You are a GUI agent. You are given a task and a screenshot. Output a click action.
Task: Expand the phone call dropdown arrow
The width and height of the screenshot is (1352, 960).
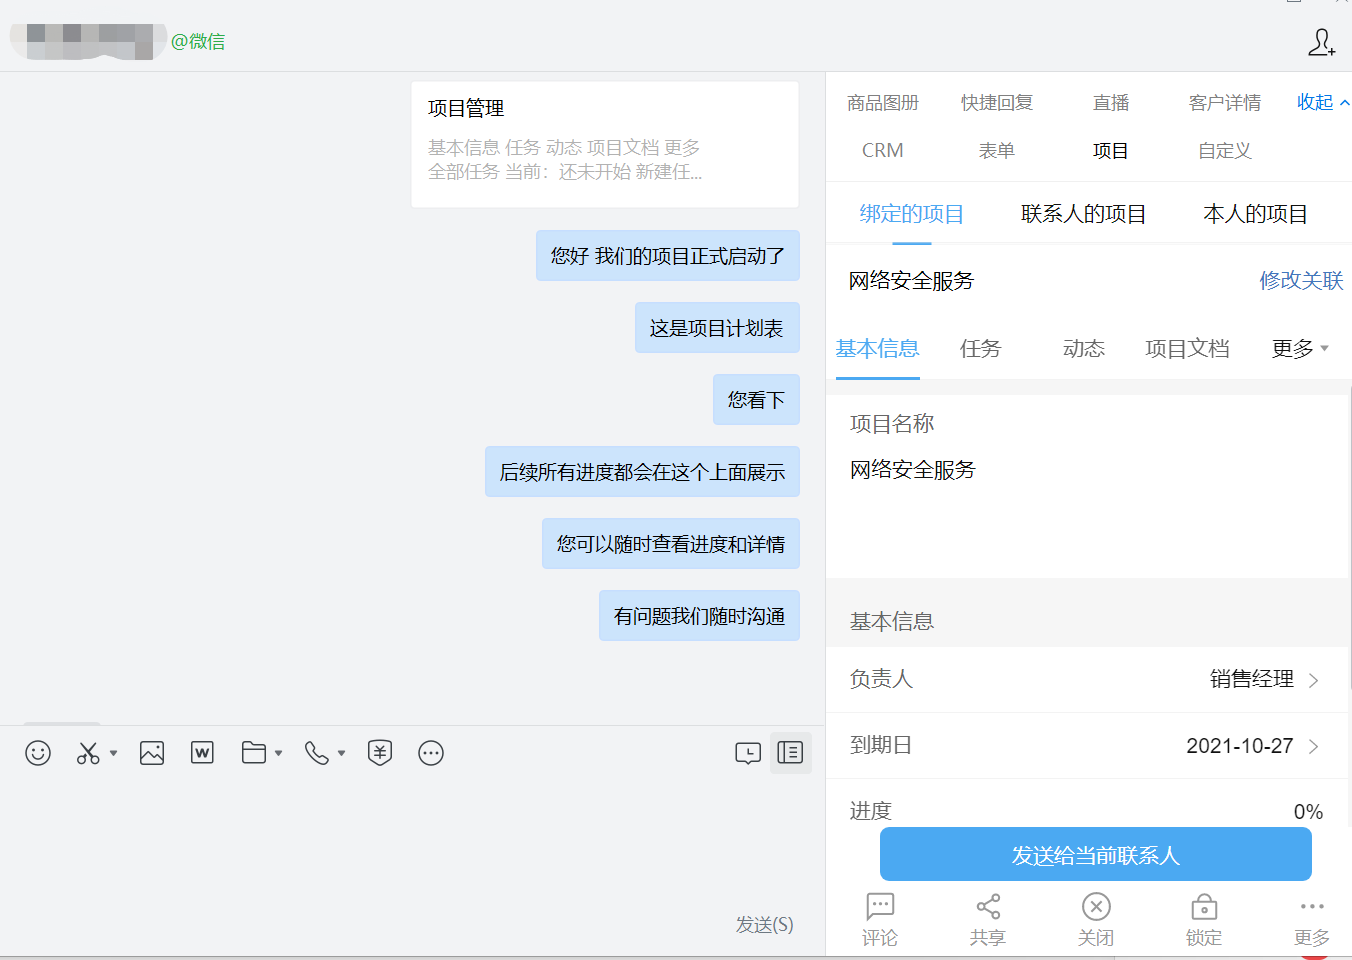[342, 753]
